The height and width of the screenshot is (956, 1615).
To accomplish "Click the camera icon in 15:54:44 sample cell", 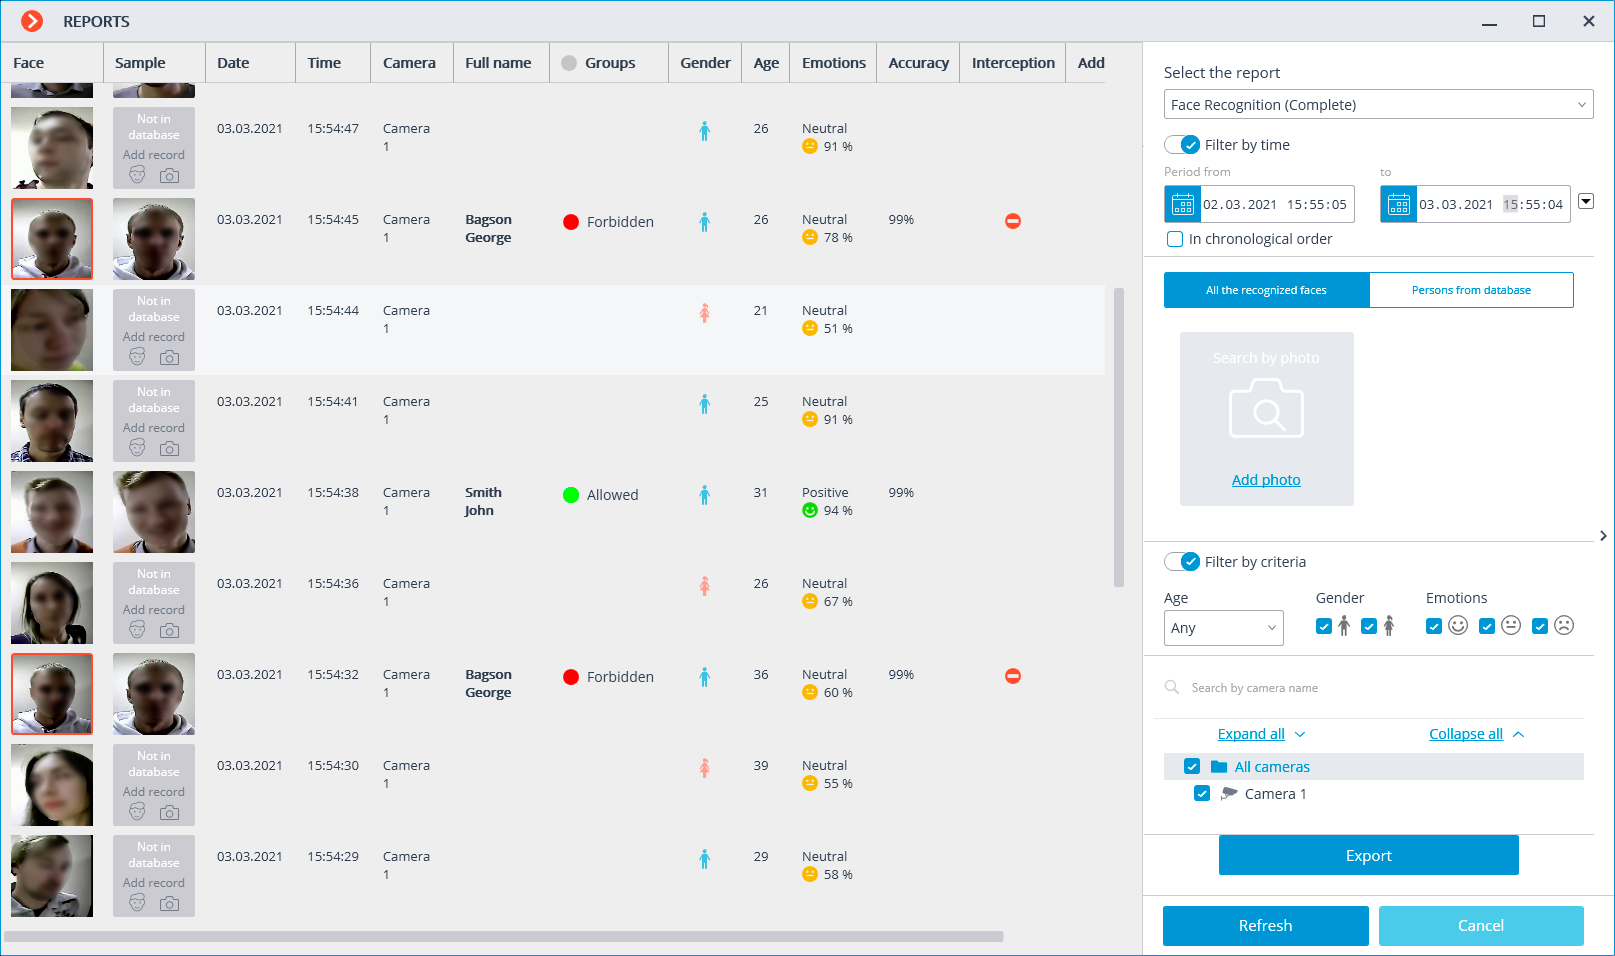I will 170,357.
